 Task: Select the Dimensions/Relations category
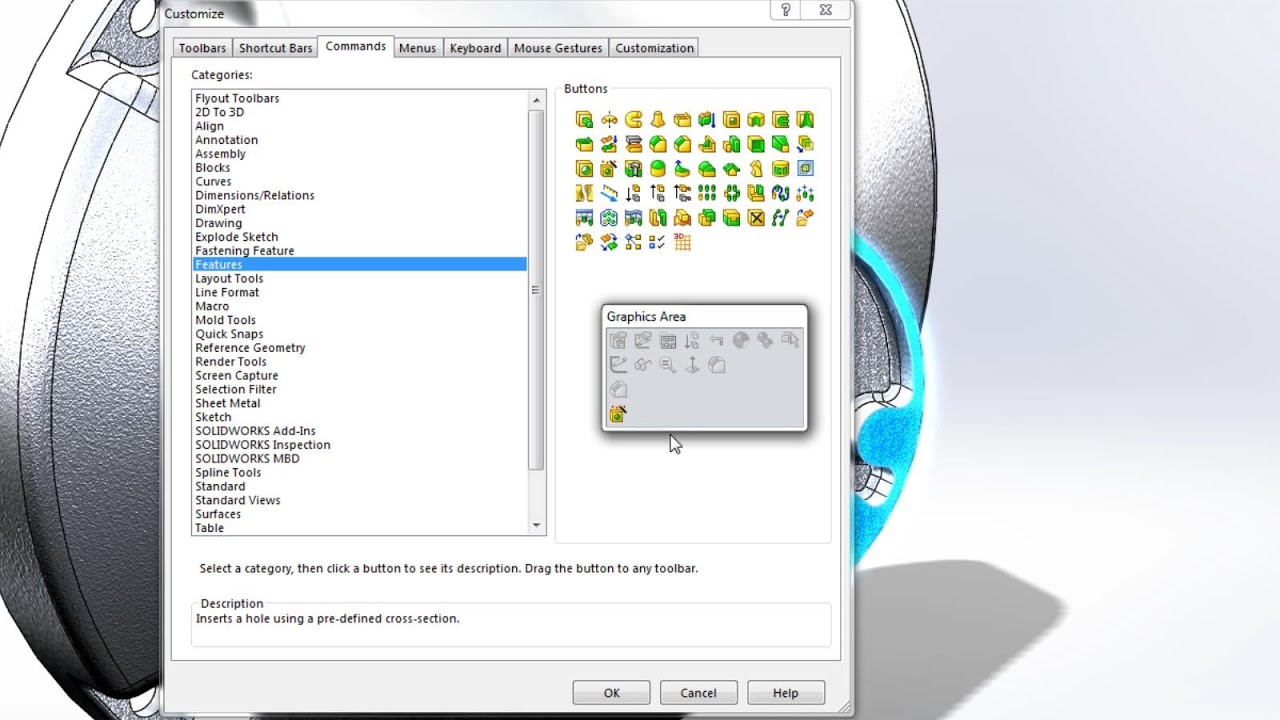point(255,195)
